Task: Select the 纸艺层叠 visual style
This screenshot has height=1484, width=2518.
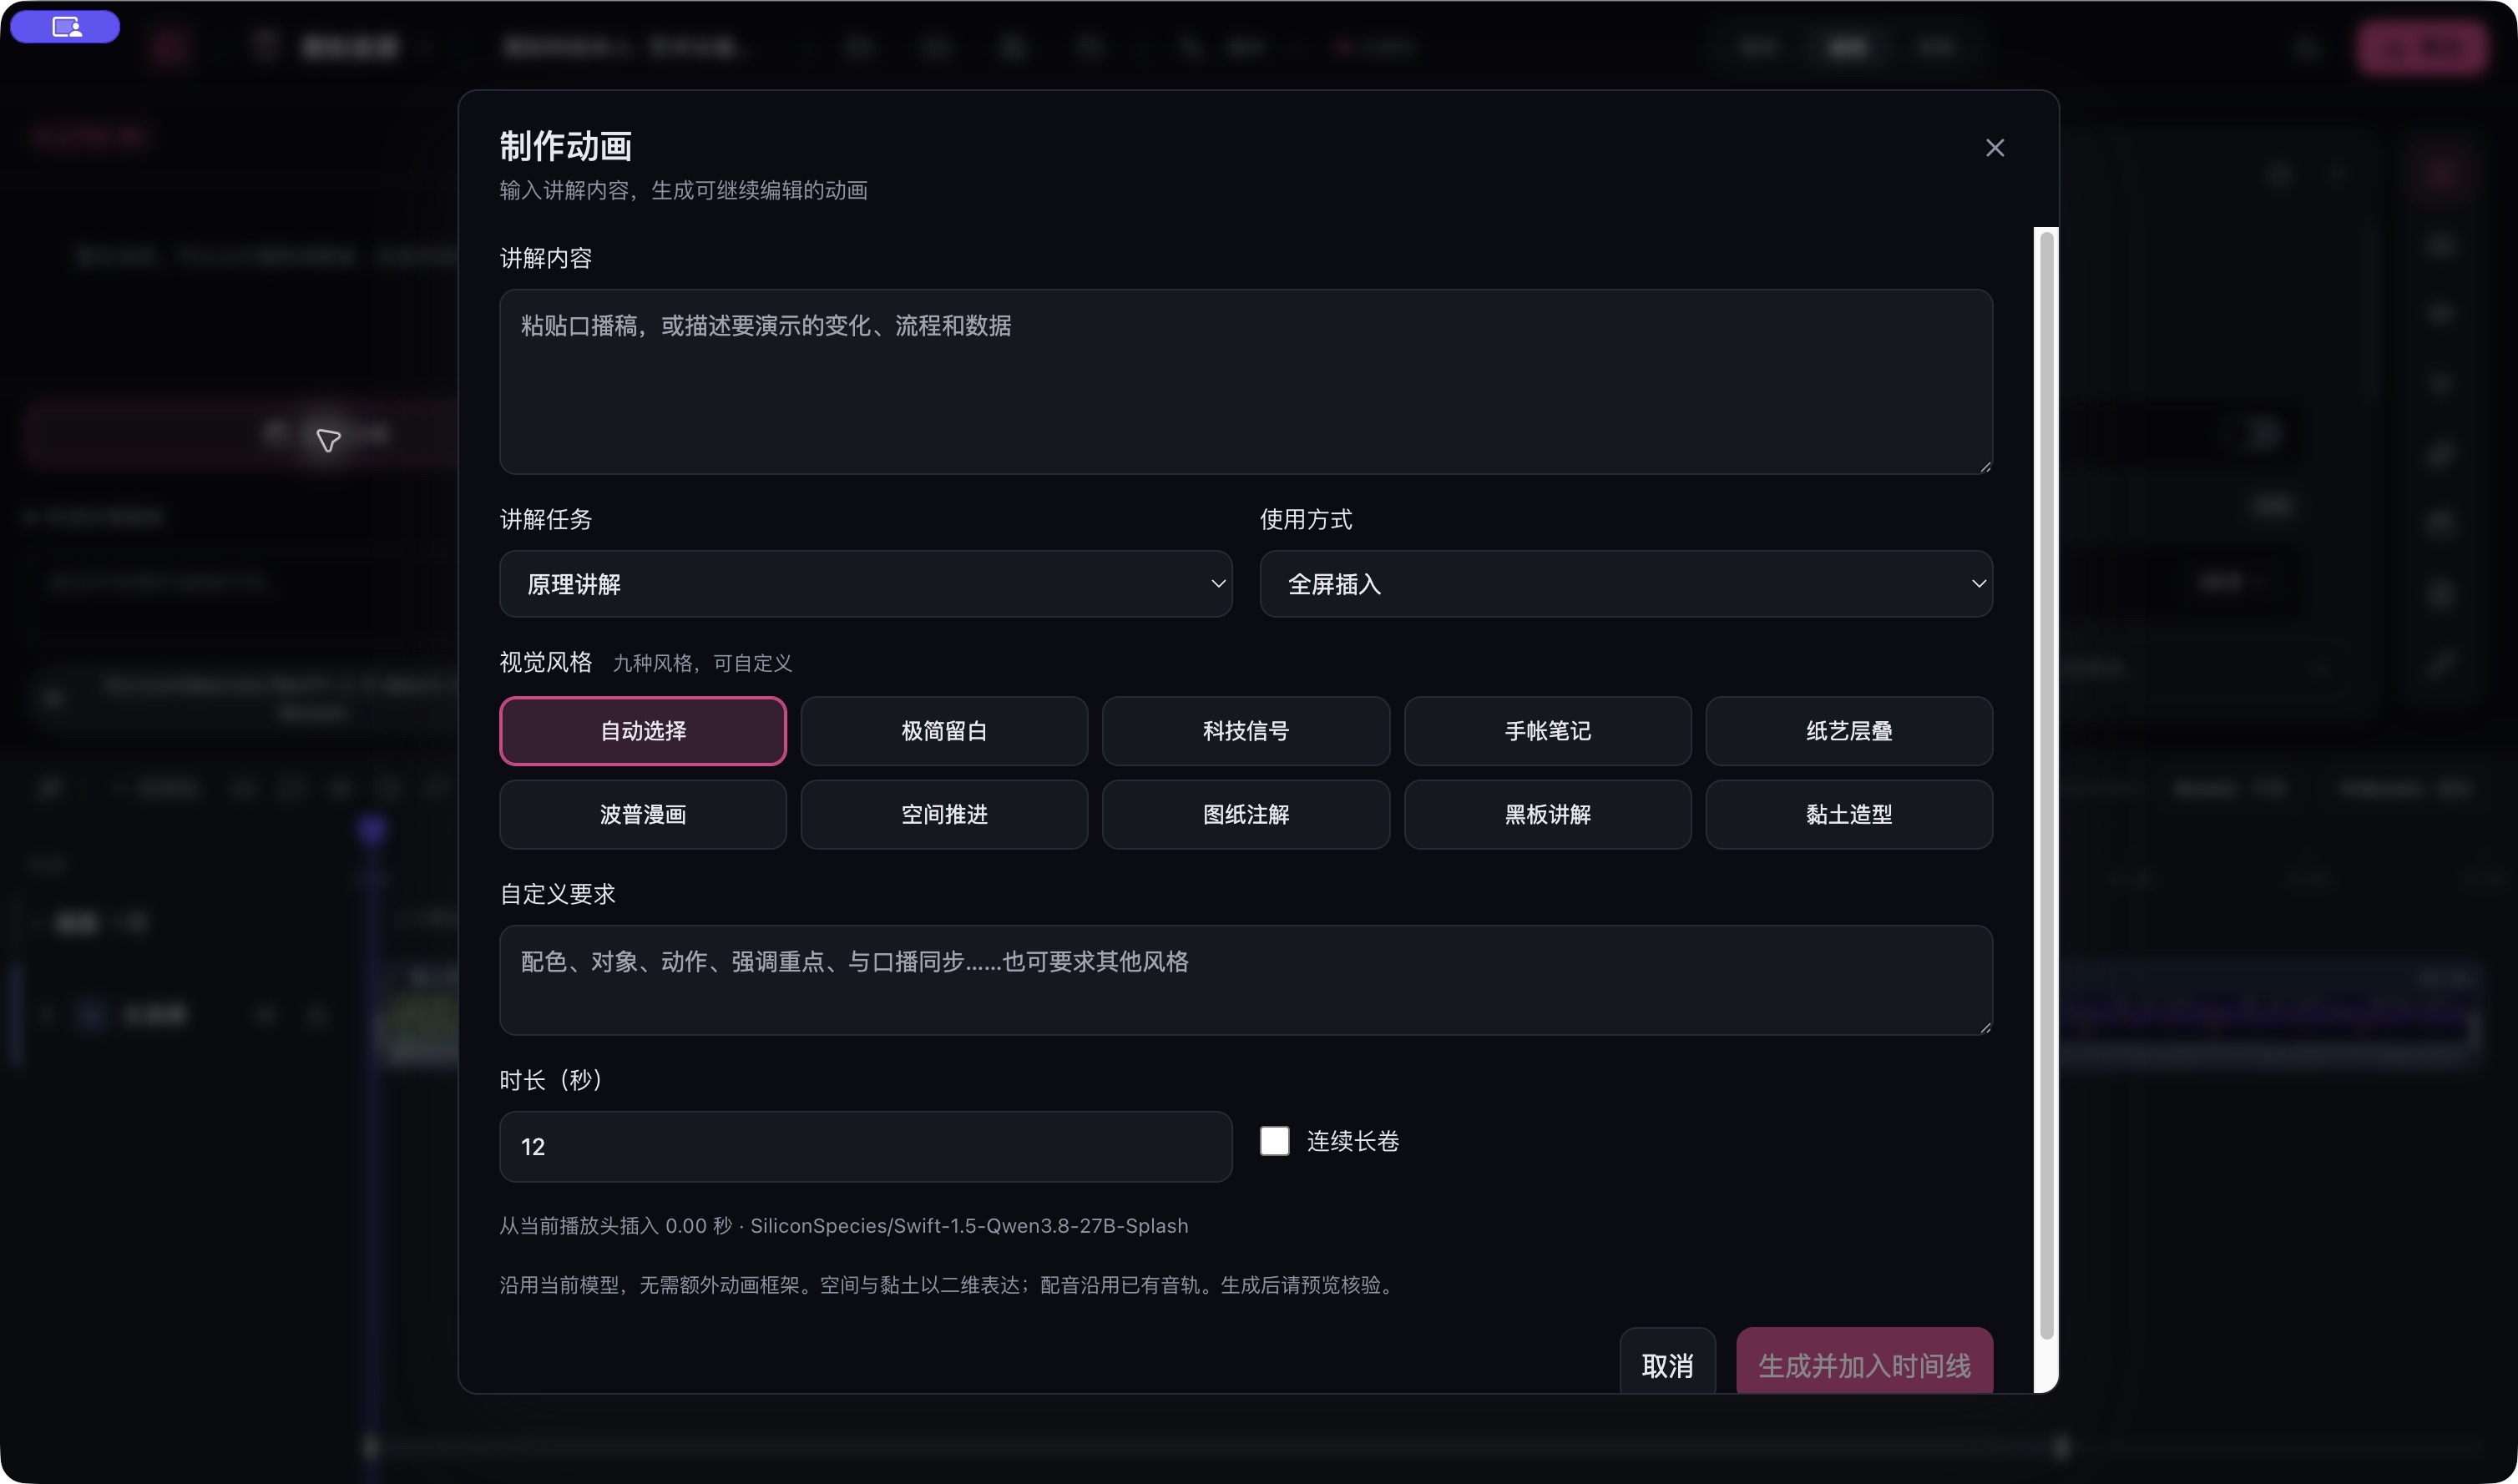Action: click(x=1848, y=730)
